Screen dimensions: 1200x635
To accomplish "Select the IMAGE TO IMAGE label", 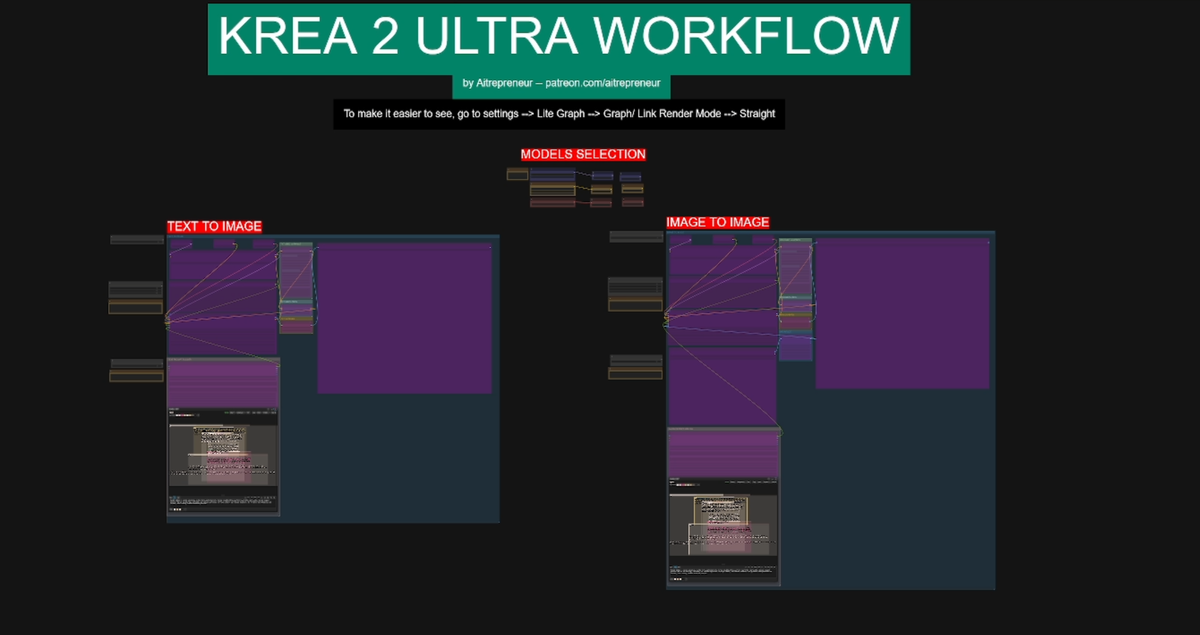I will pos(718,222).
